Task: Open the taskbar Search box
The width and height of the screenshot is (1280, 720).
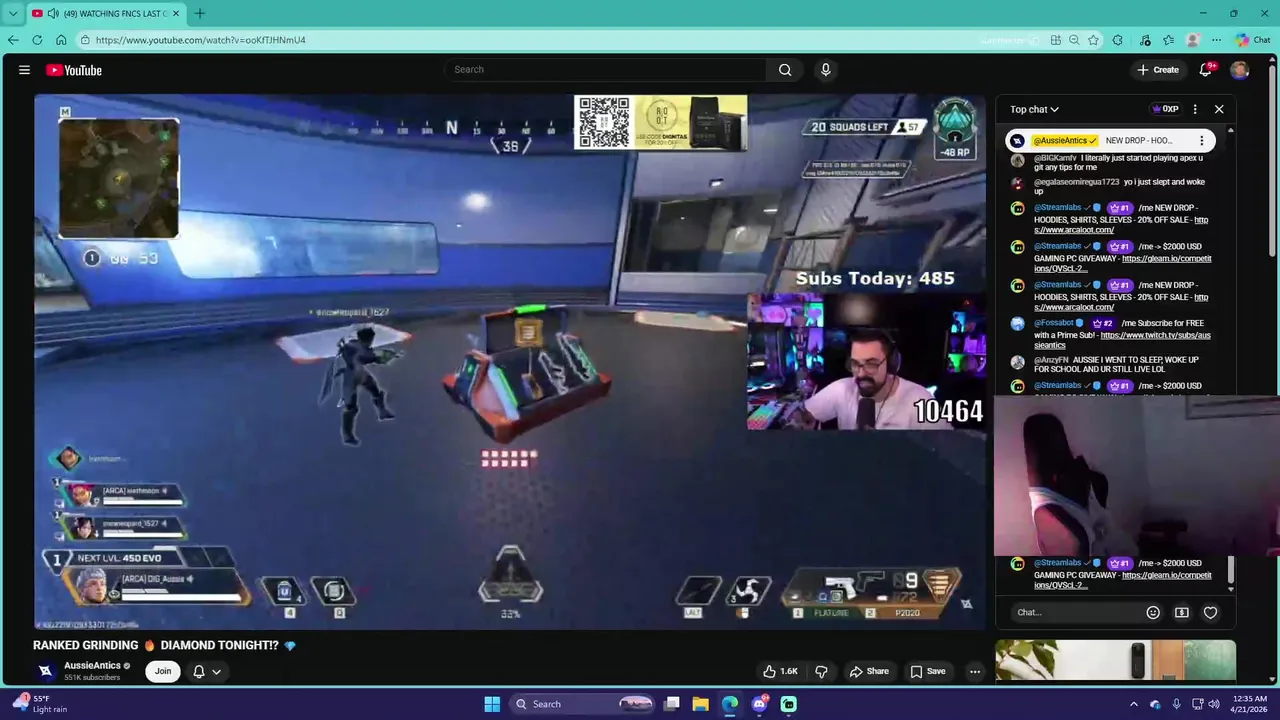Action: point(584,704)
